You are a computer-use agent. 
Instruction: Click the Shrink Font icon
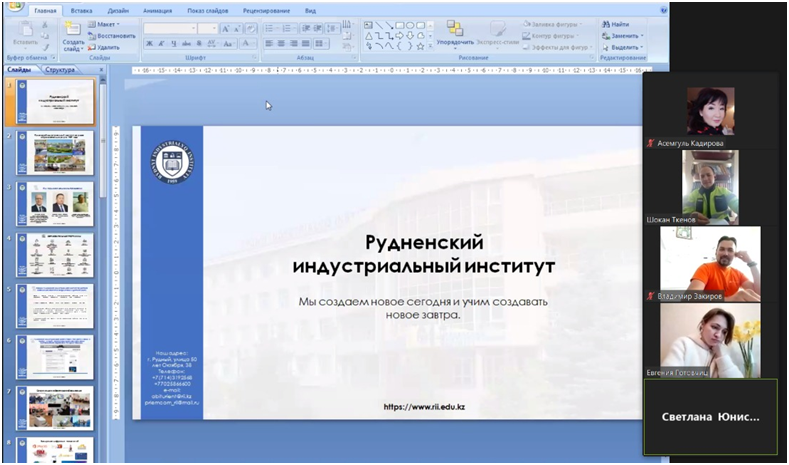click(238, 29)
